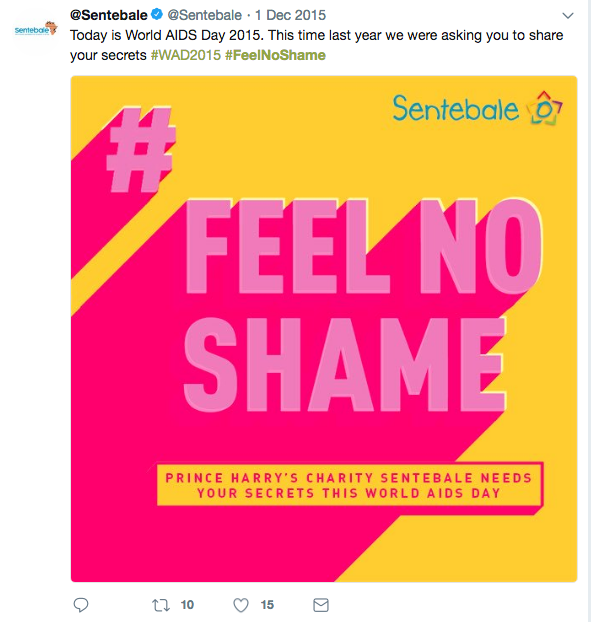Click the grey @Sentebale handle
Viewport: 591px width, 622px height.
(205, 15)
